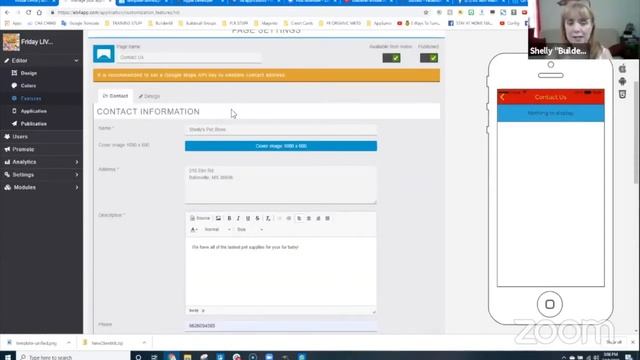Screen dimensions: 640x360
Task: Toggle the first green checkbox left of Published
Action: click(391, 58)
